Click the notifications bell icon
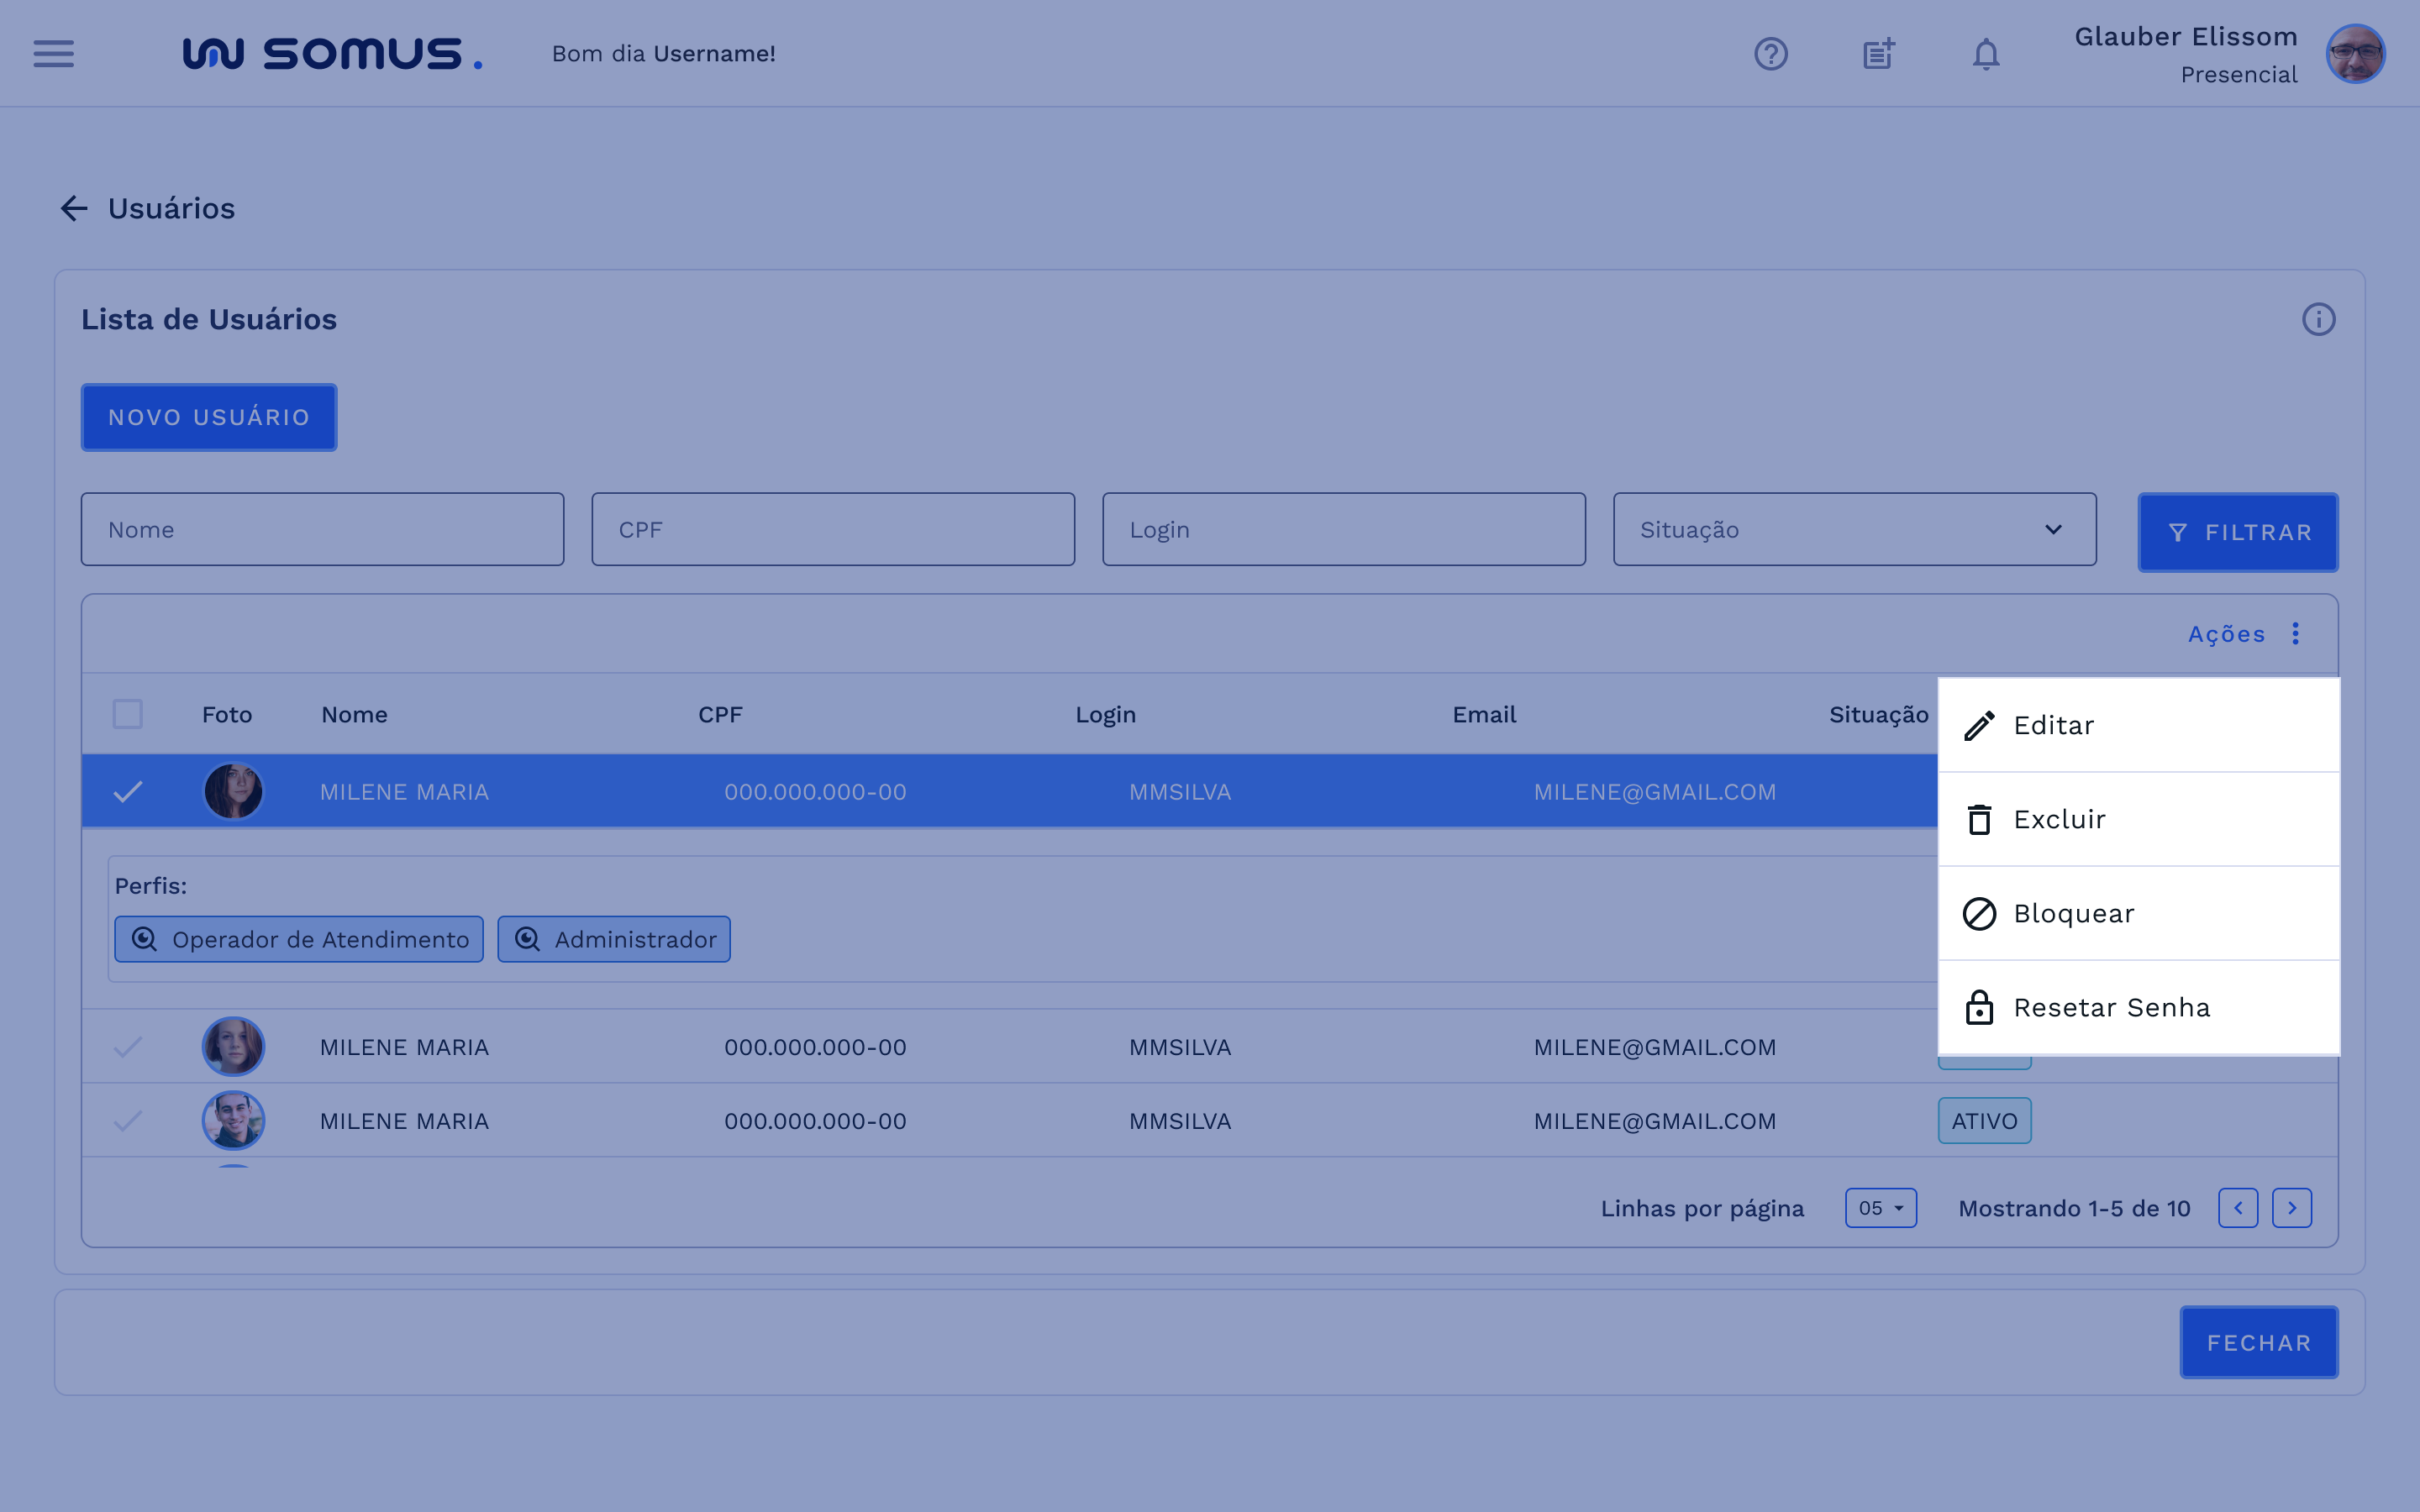Screen dimensions: 2420x1512 tap(1985, 53)
